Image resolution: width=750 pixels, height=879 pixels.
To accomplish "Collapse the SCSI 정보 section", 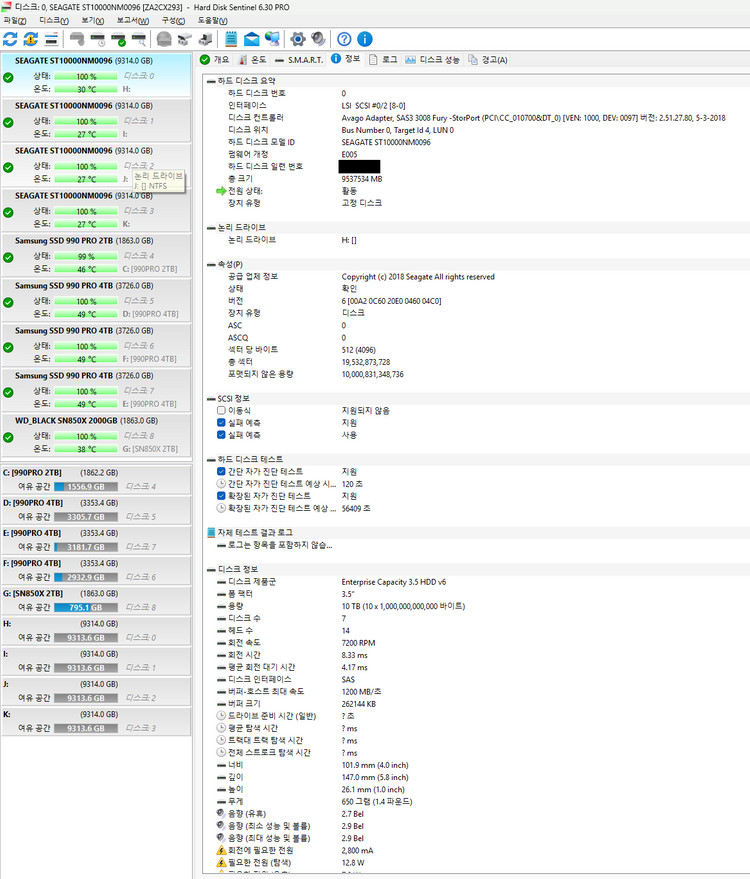I will (x=211, y=399).
